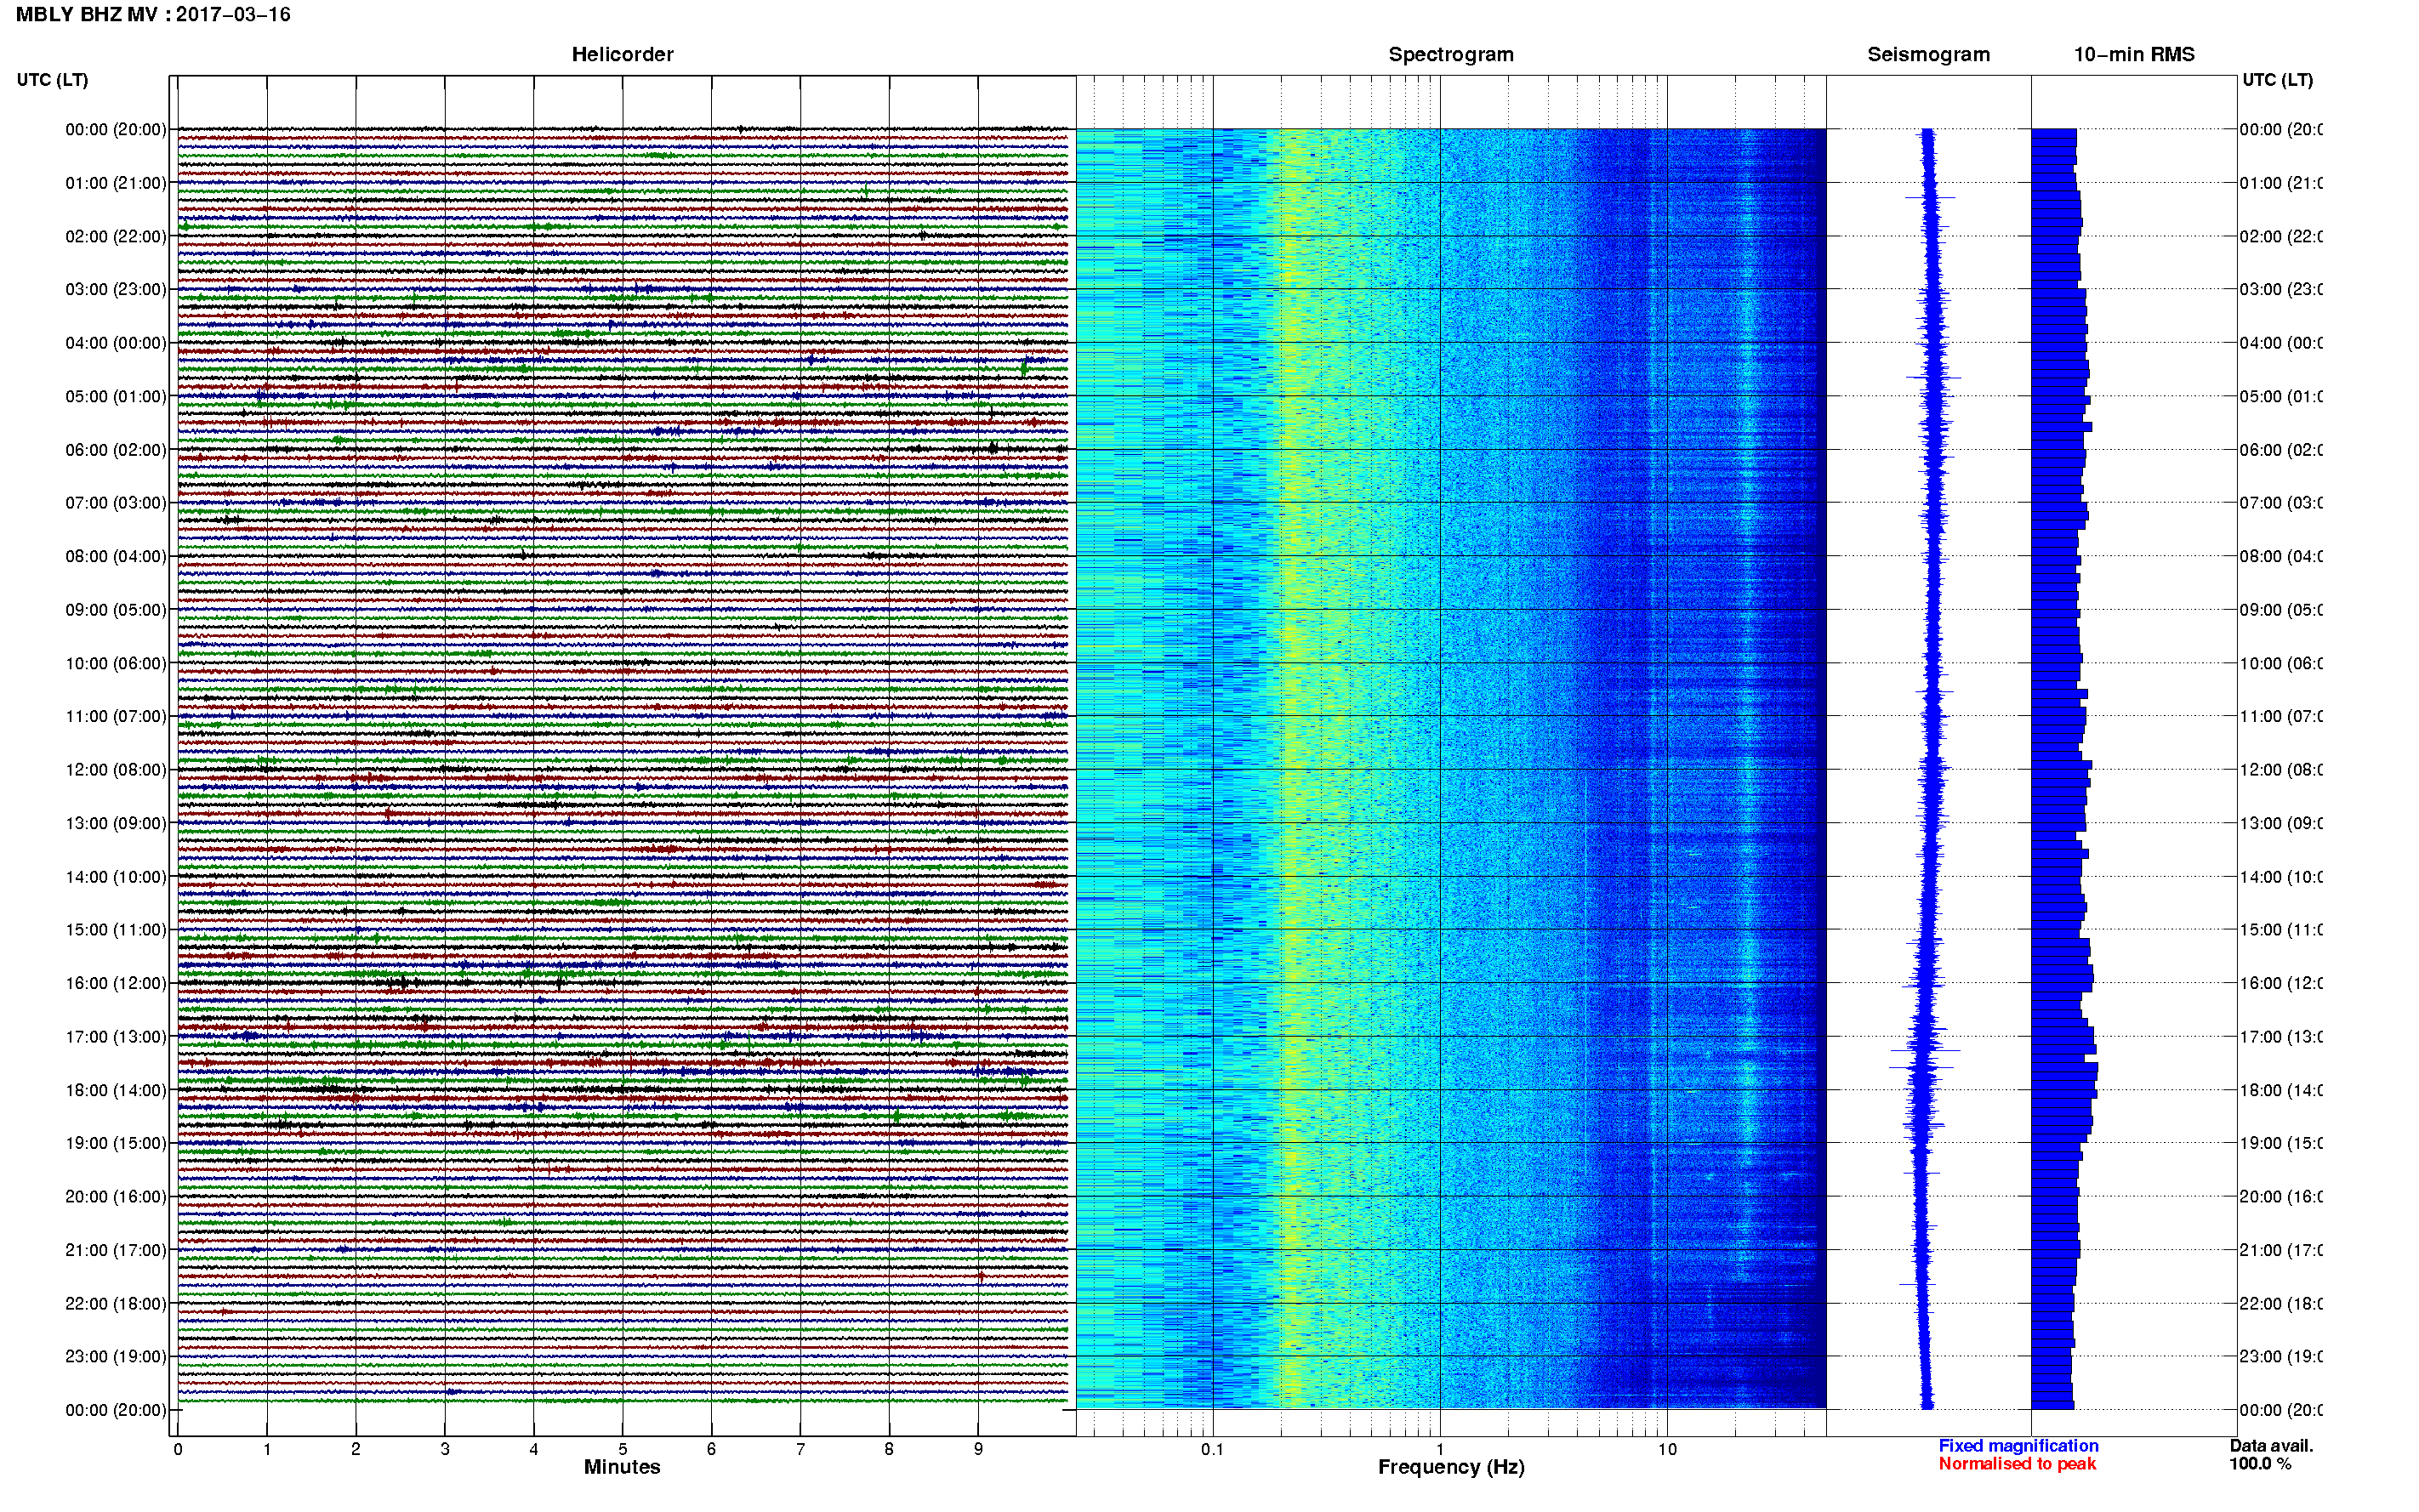Click the minute 9 tick label on helicorder axis
Image resolution: width=2419 pixels, height=1512 pixels.
pyautogui.click(x=978, y=1449)
